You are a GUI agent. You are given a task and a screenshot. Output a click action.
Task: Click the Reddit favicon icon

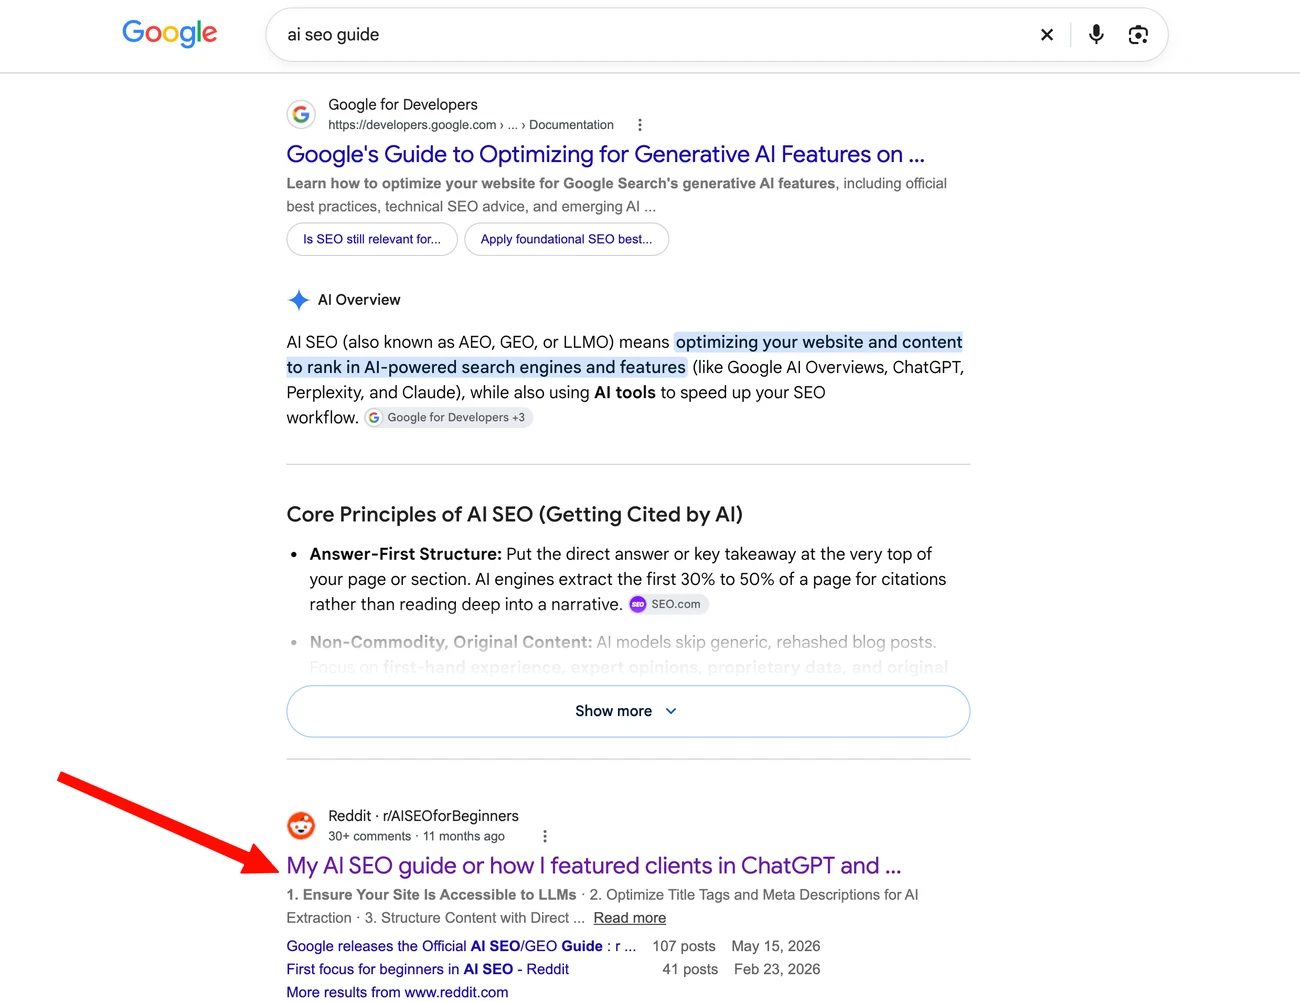(301, 825)
